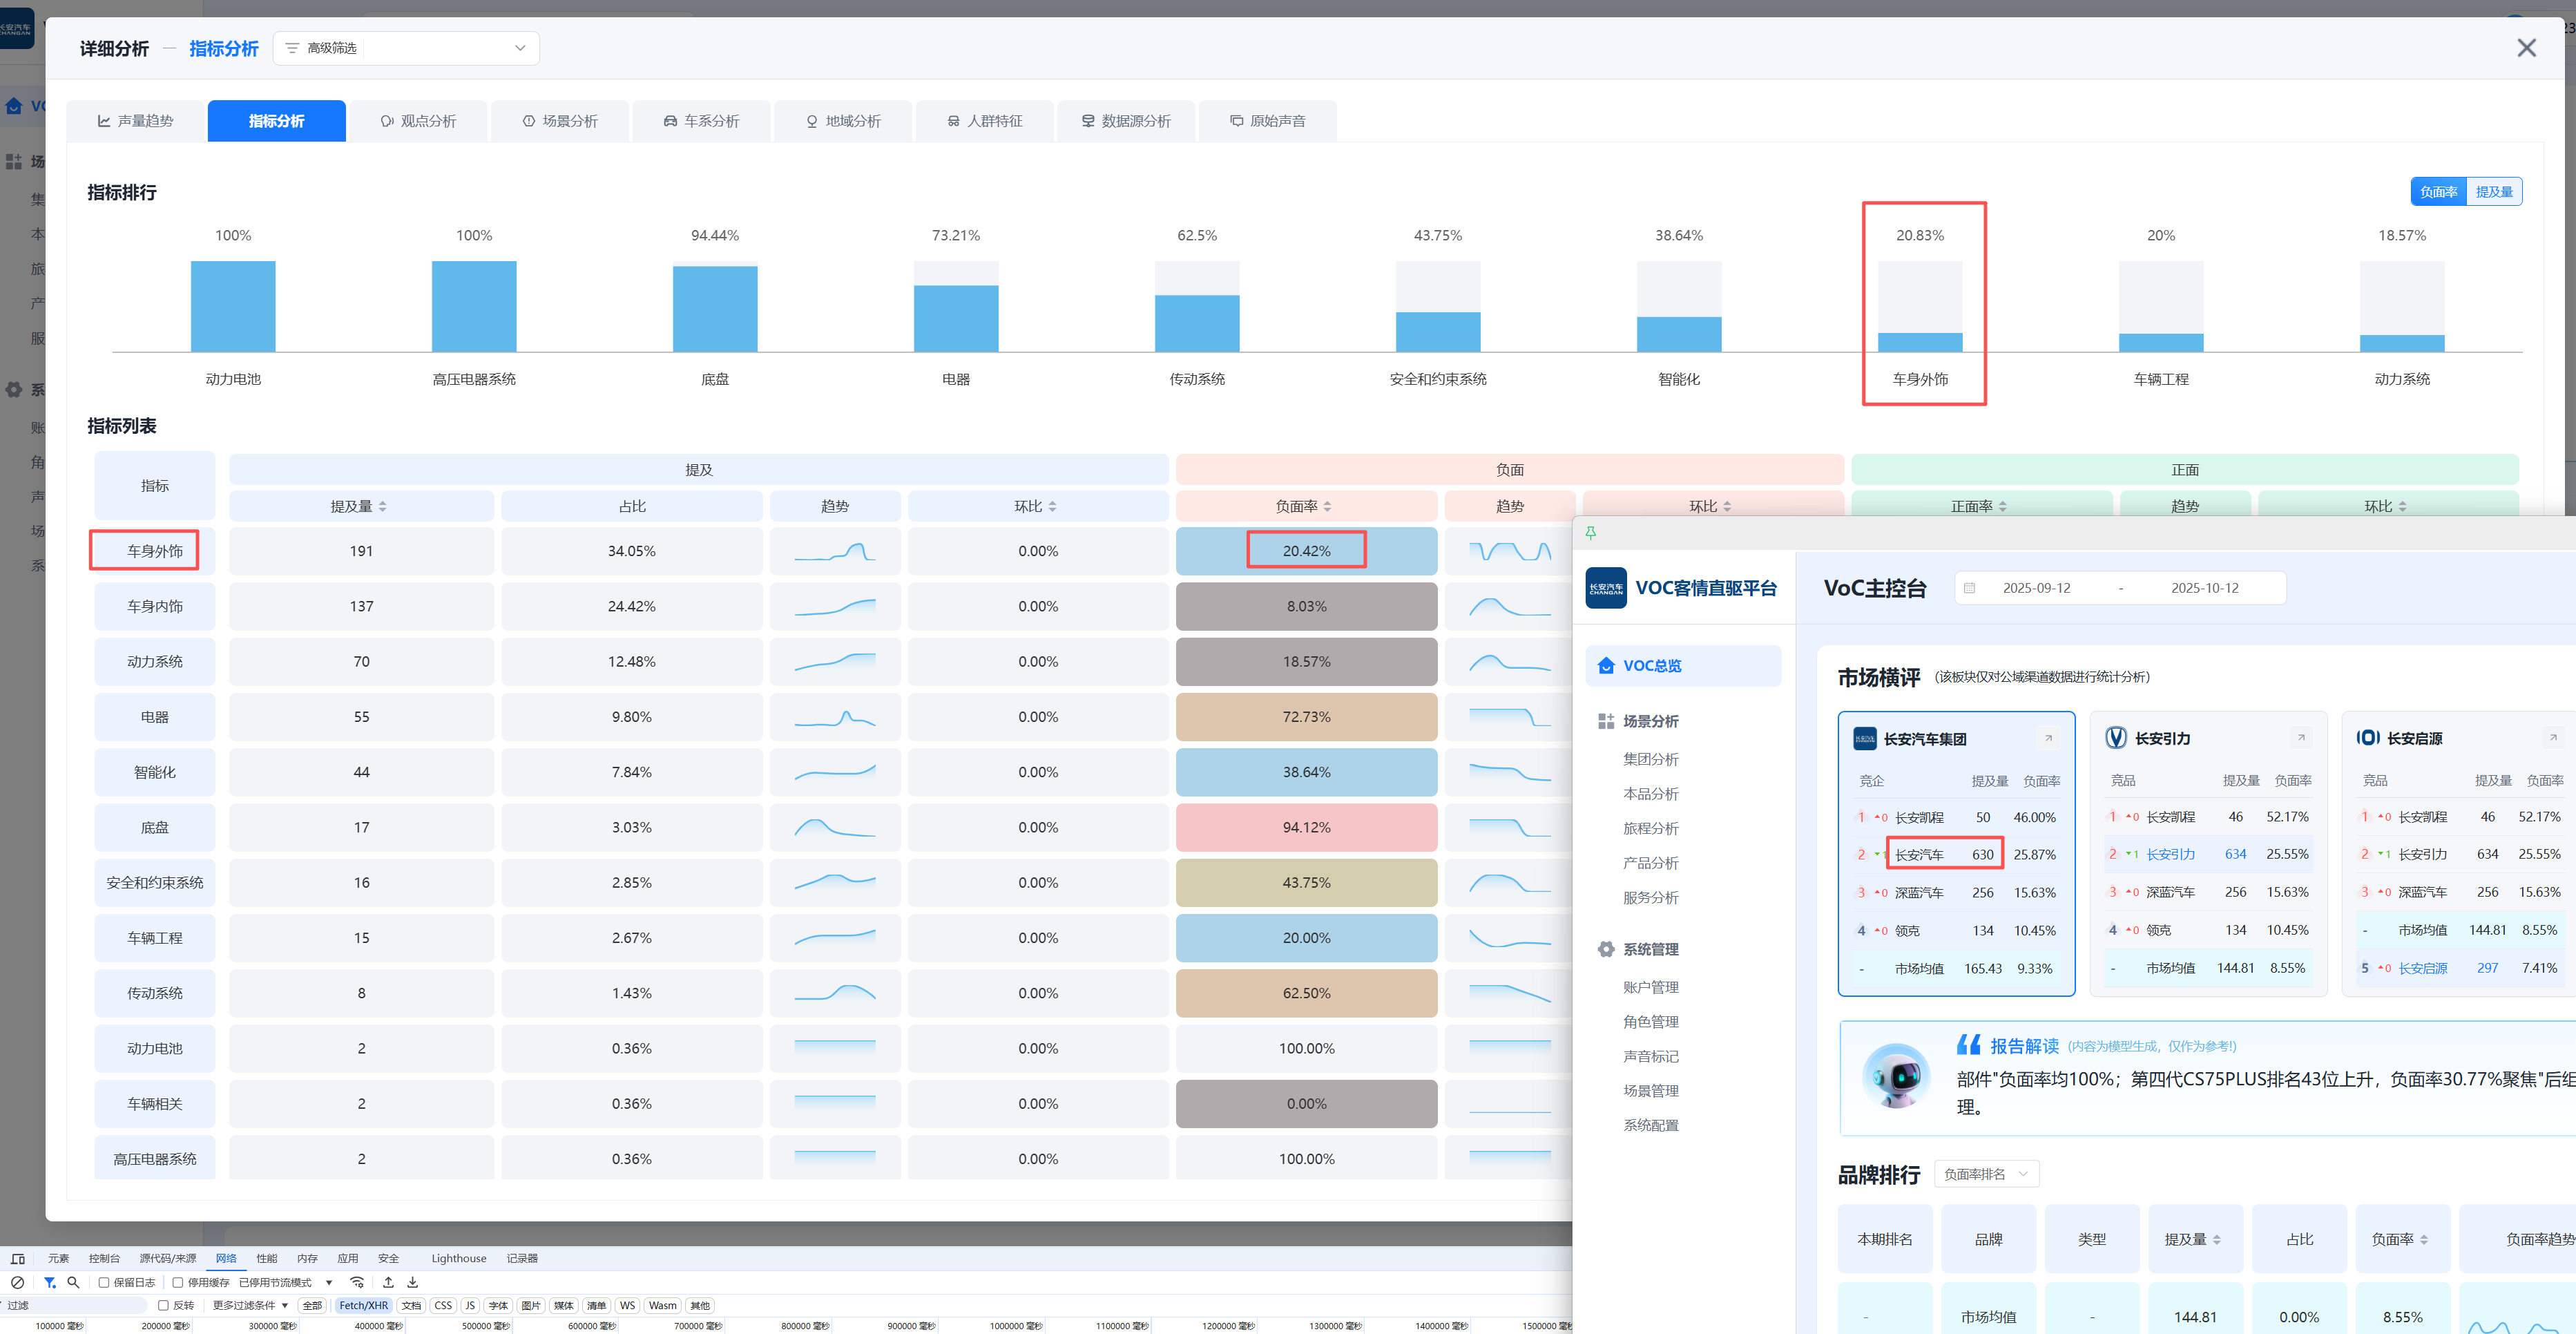Click the export HAR download icon
2576x1334 pixels.
(412, 1282)
